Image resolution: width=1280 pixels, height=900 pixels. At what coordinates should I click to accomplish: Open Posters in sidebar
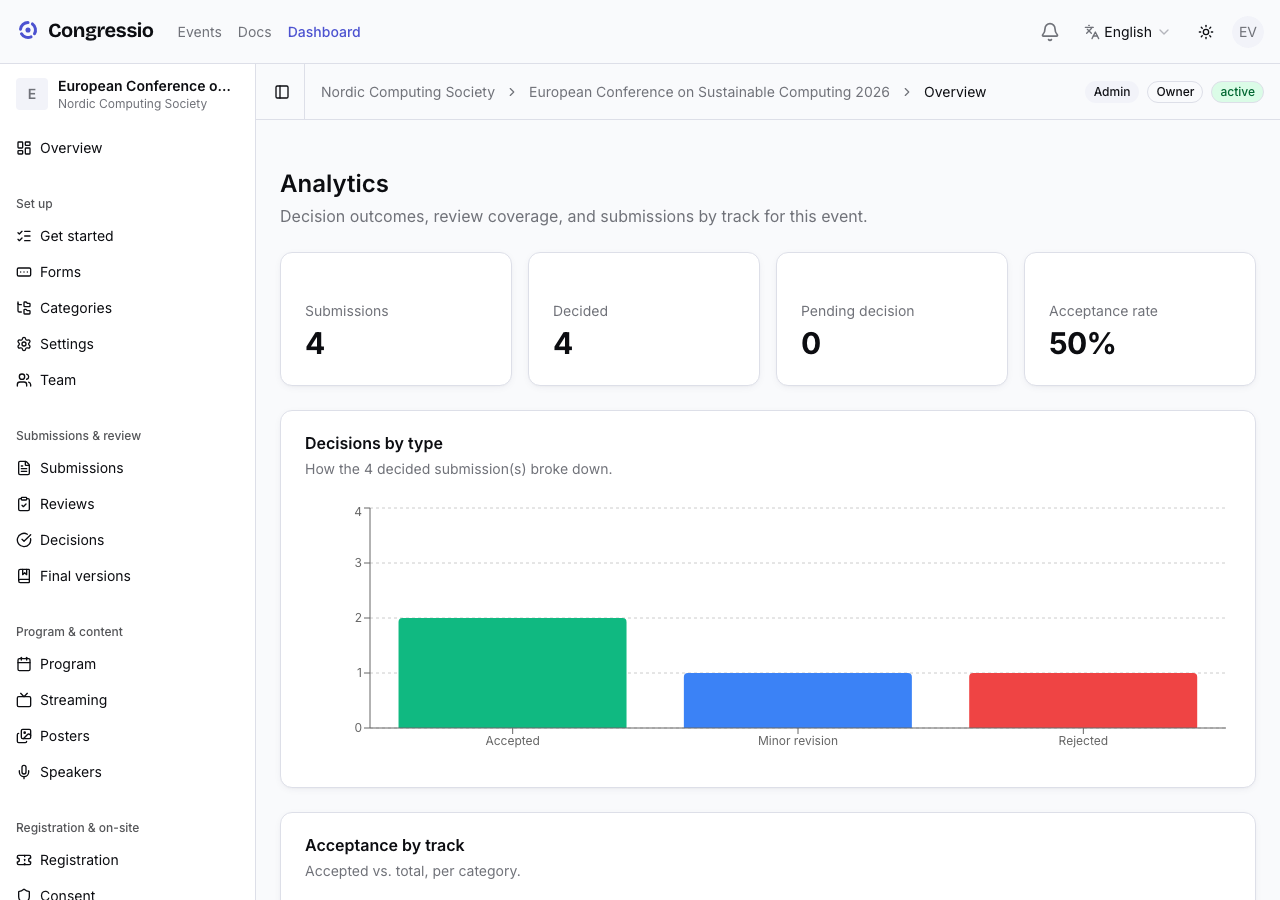point(127,736)
